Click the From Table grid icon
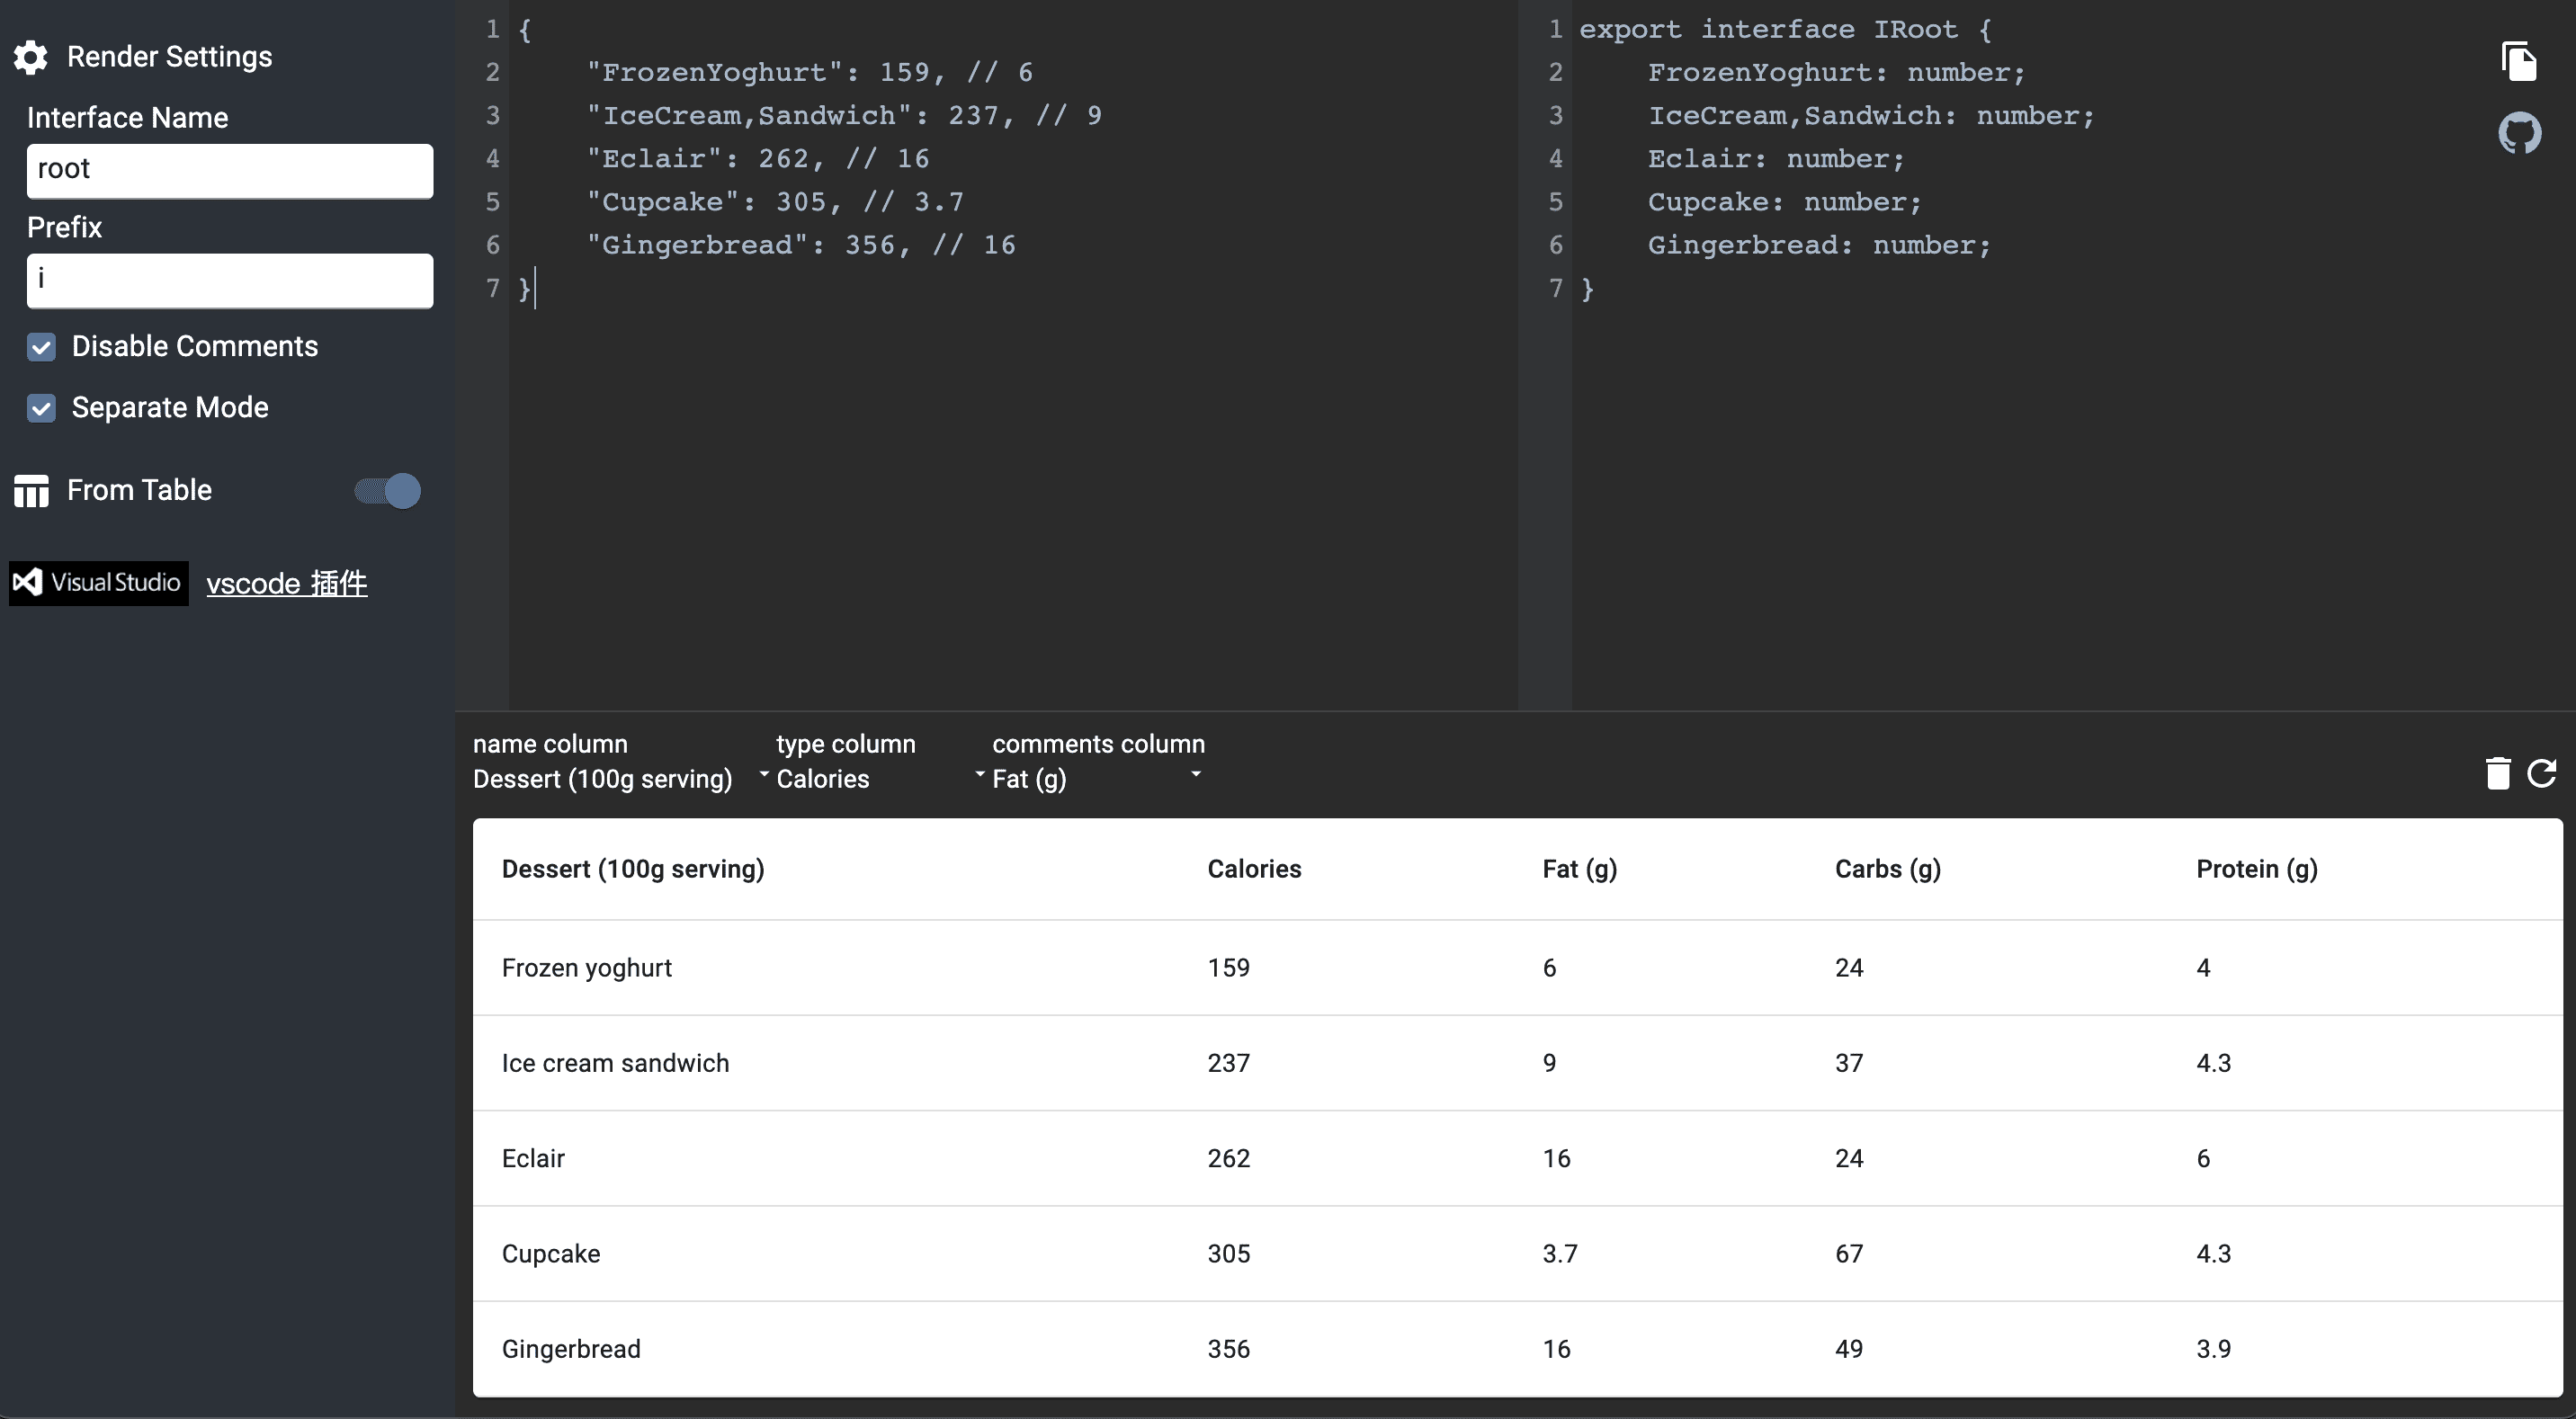This screenshot has height=1419, width=2576. (x=31, y=491)
